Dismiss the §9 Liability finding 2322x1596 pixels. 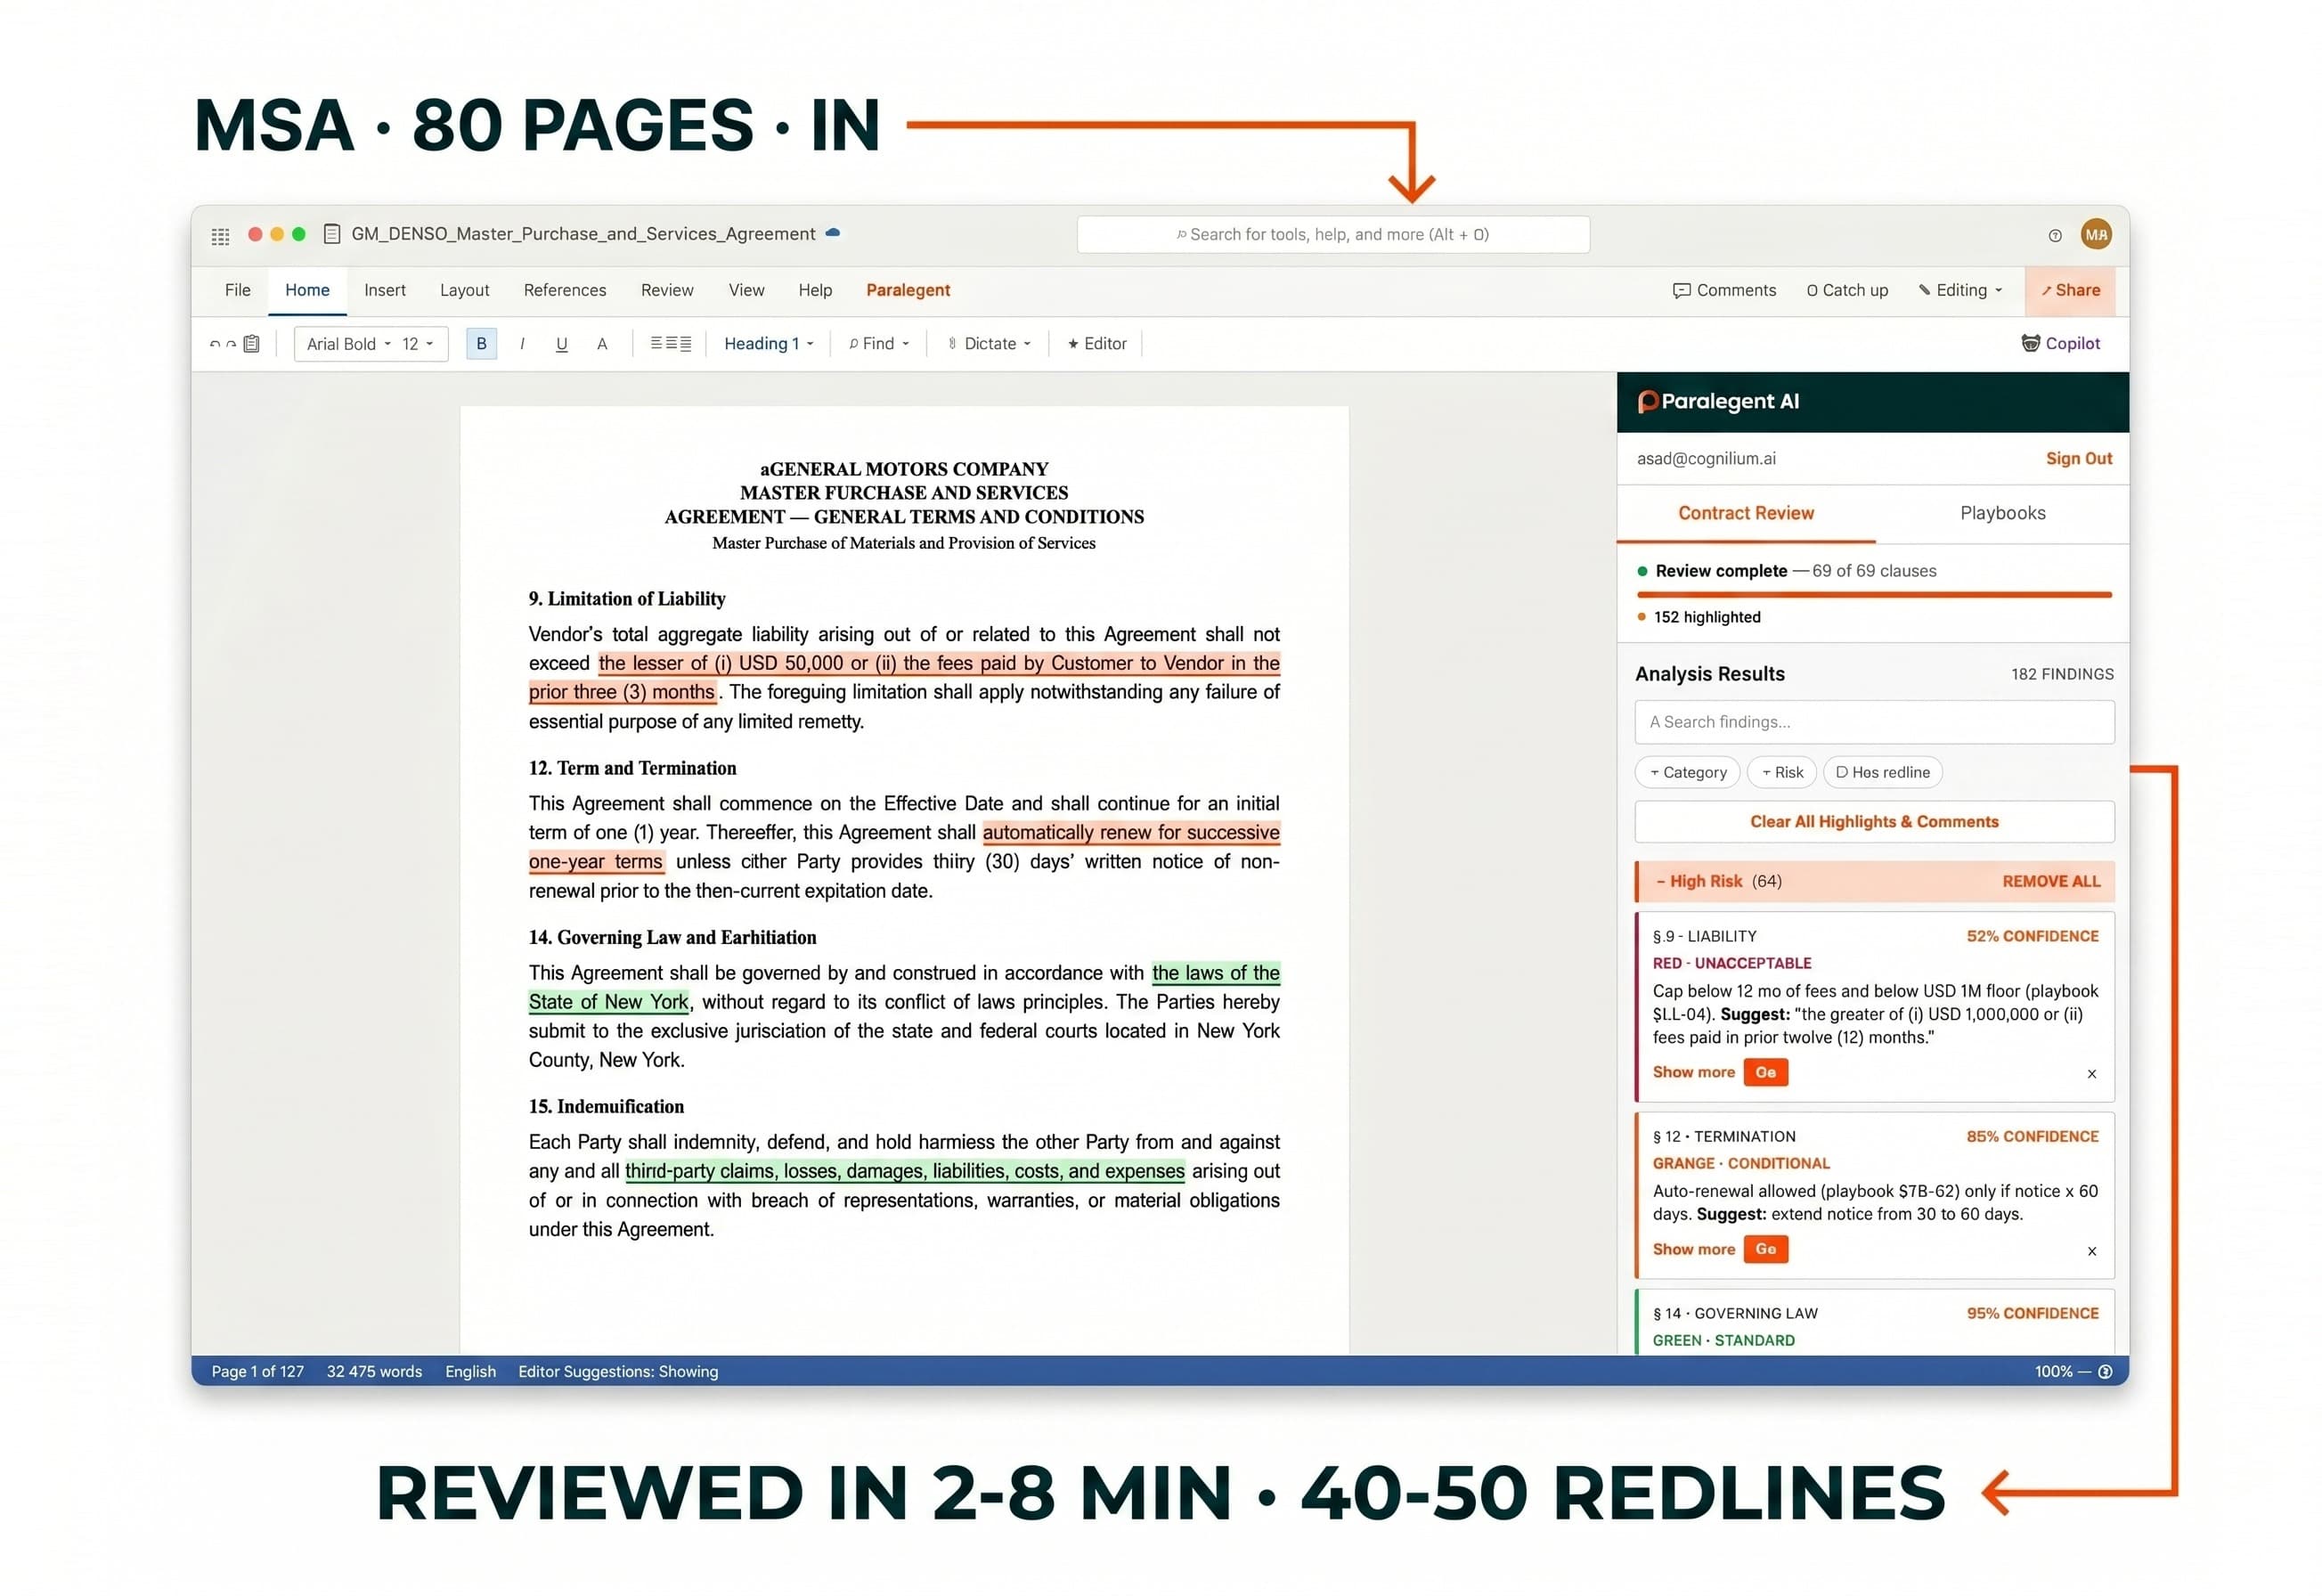click(2091, 1075)
